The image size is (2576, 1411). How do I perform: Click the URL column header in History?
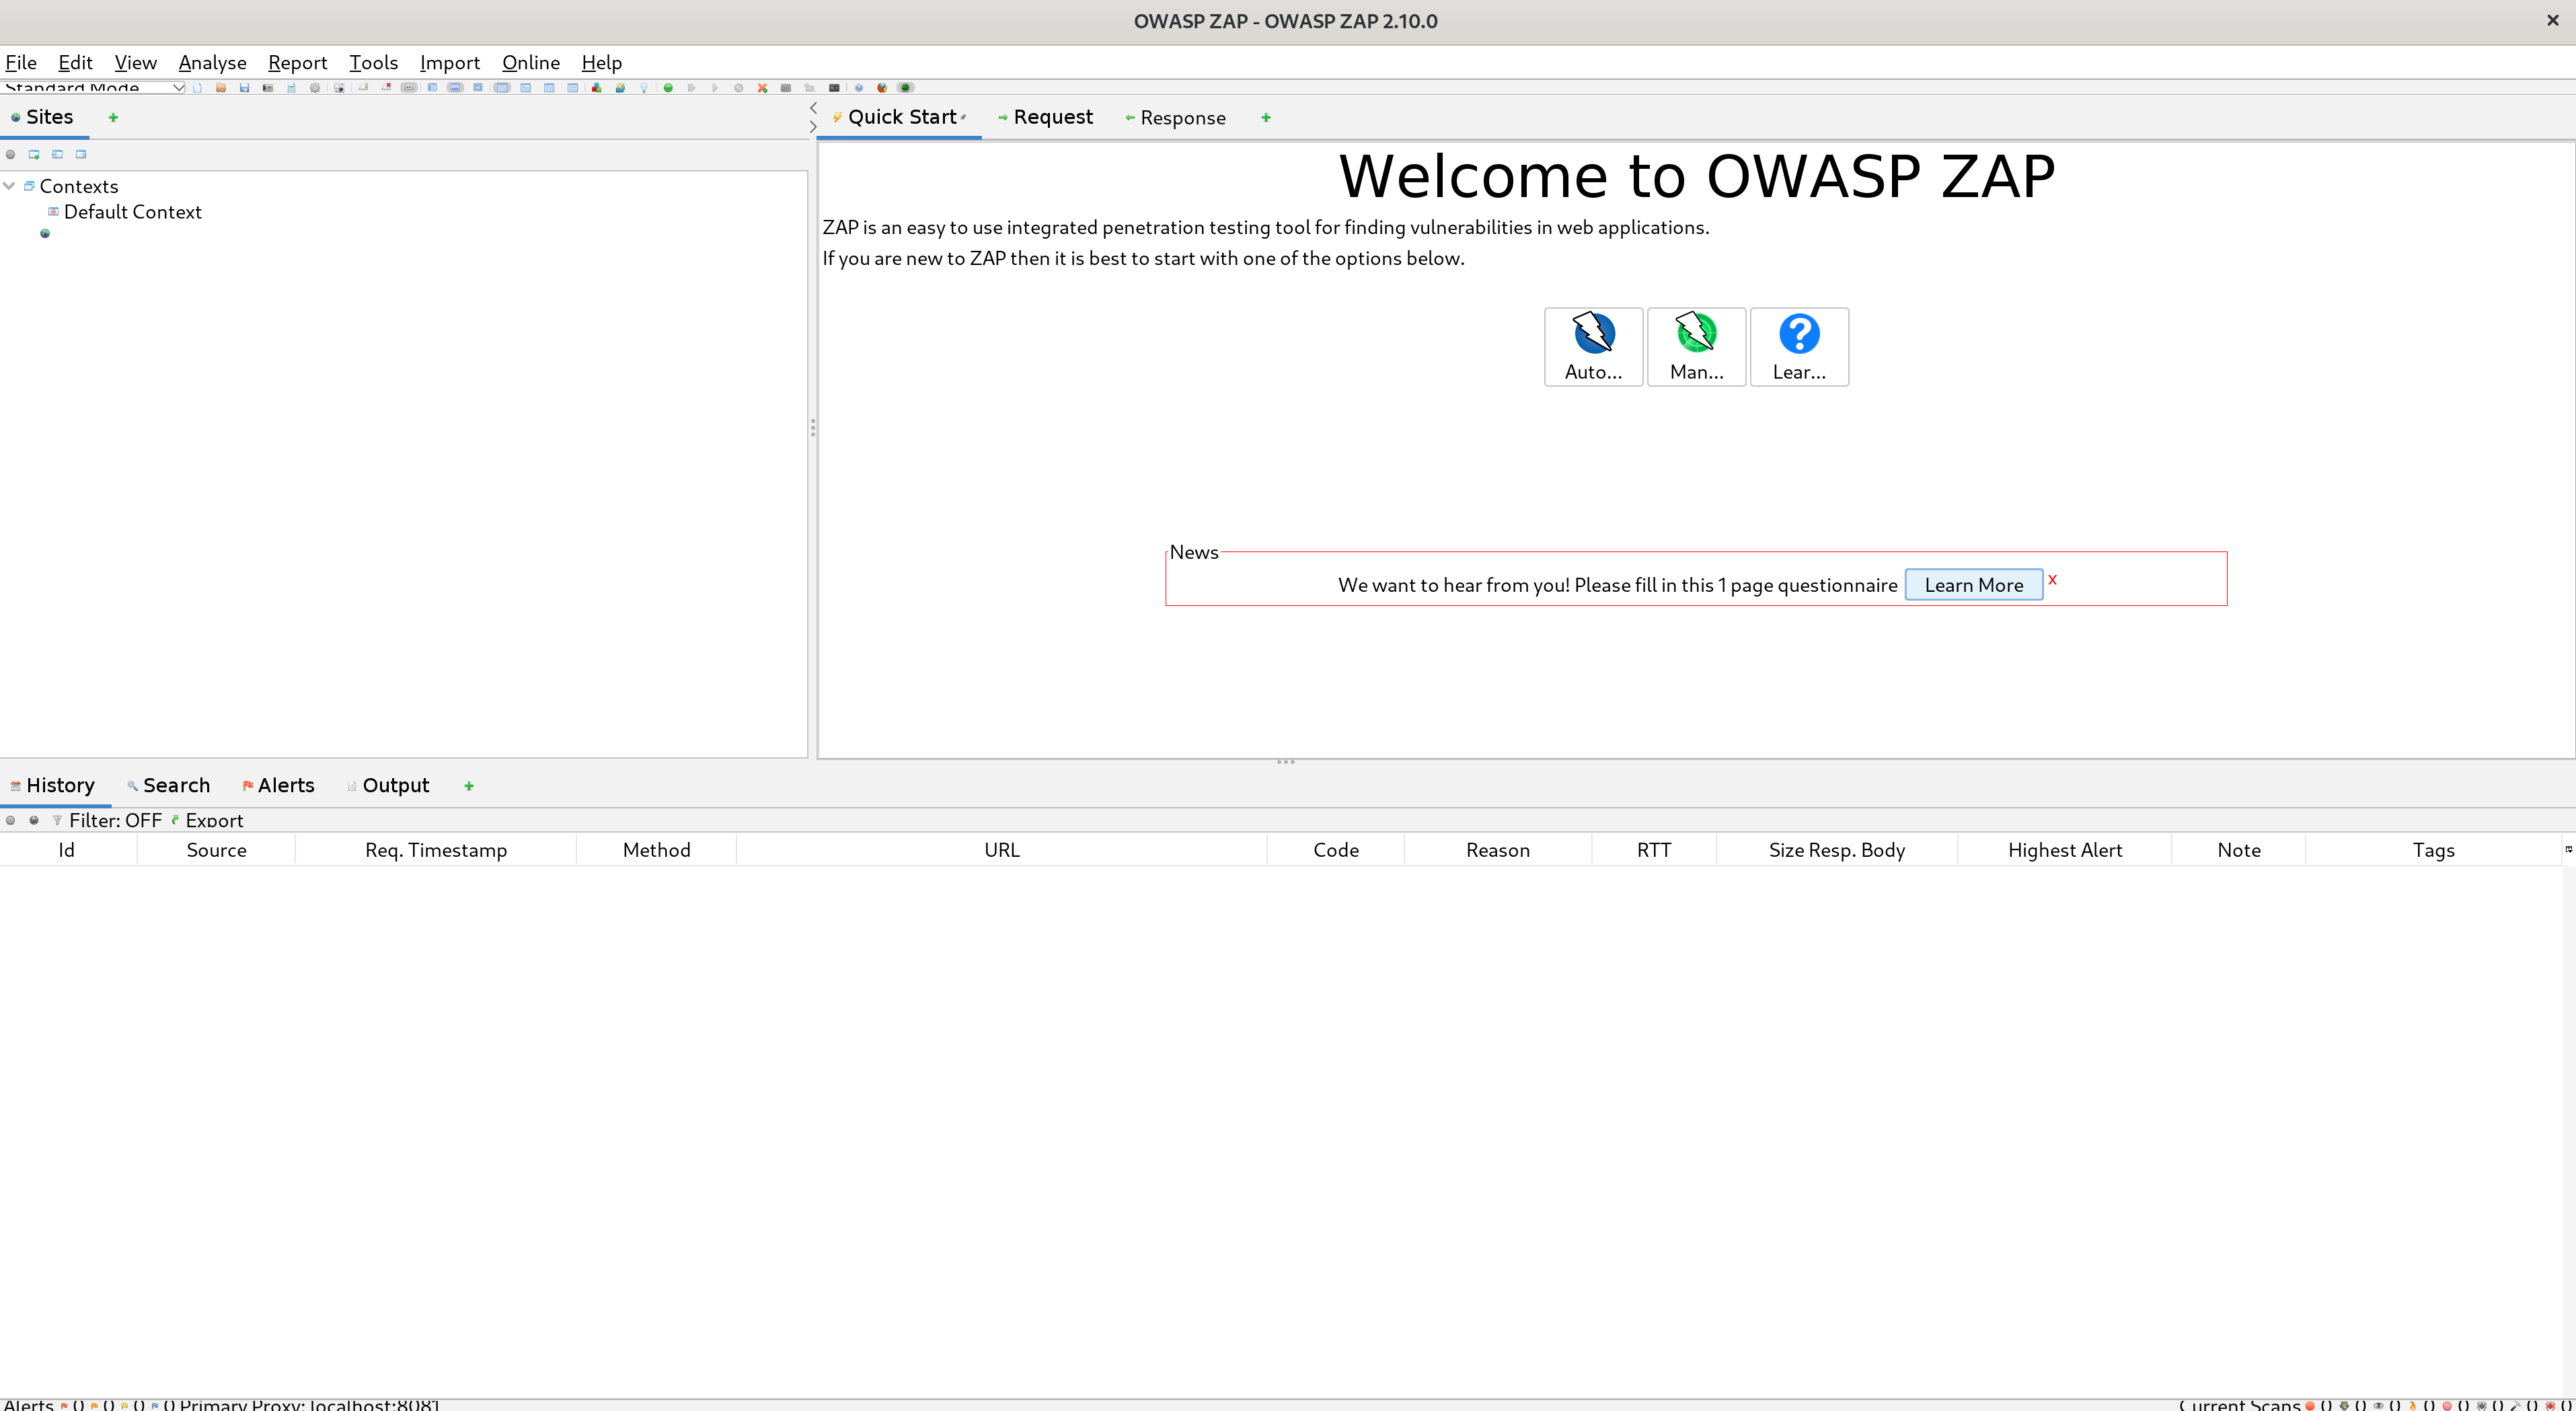pyautogui.click(x=1001, y=849)
